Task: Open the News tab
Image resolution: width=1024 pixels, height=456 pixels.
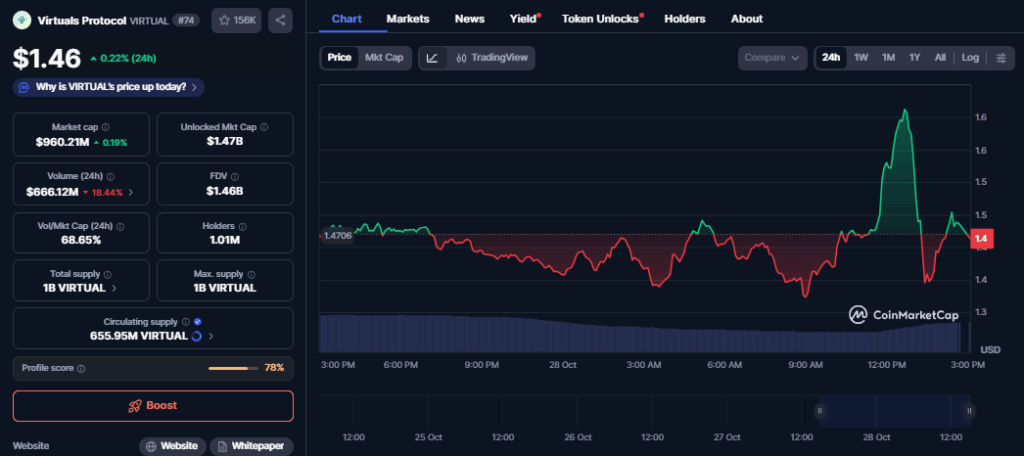Action: coord(470,19)
